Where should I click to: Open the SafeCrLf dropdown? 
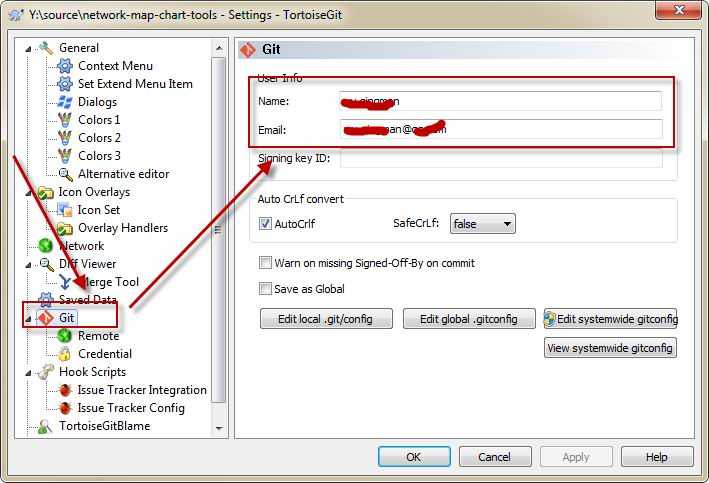[482, 224]
